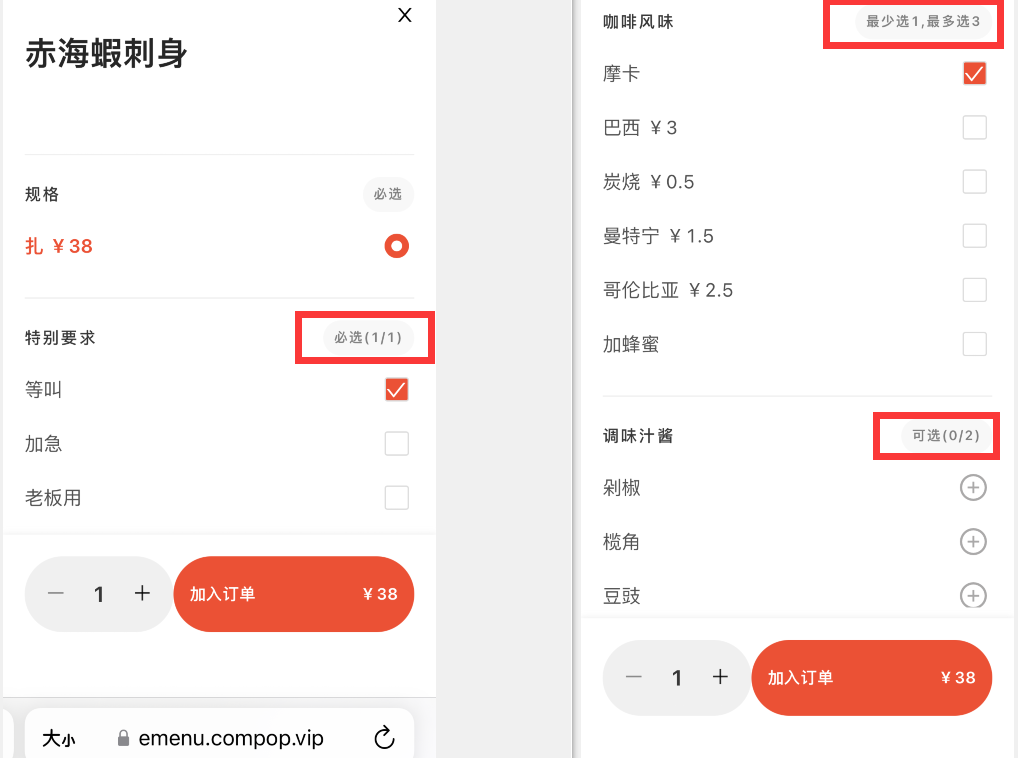Reload page using browser refresh icon
This screenshot has width=1018, height=758.
(384, 737)
